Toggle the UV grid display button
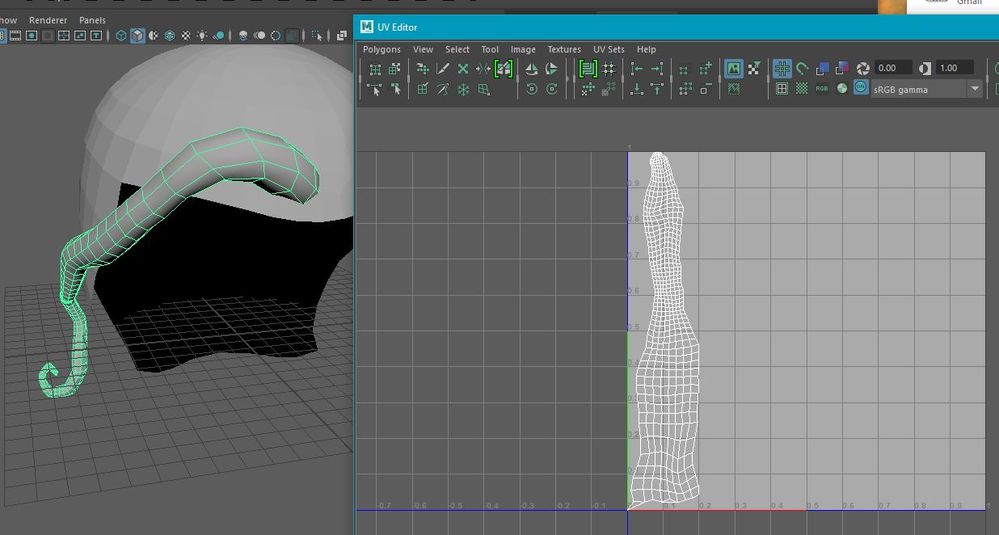 (782, 69)
